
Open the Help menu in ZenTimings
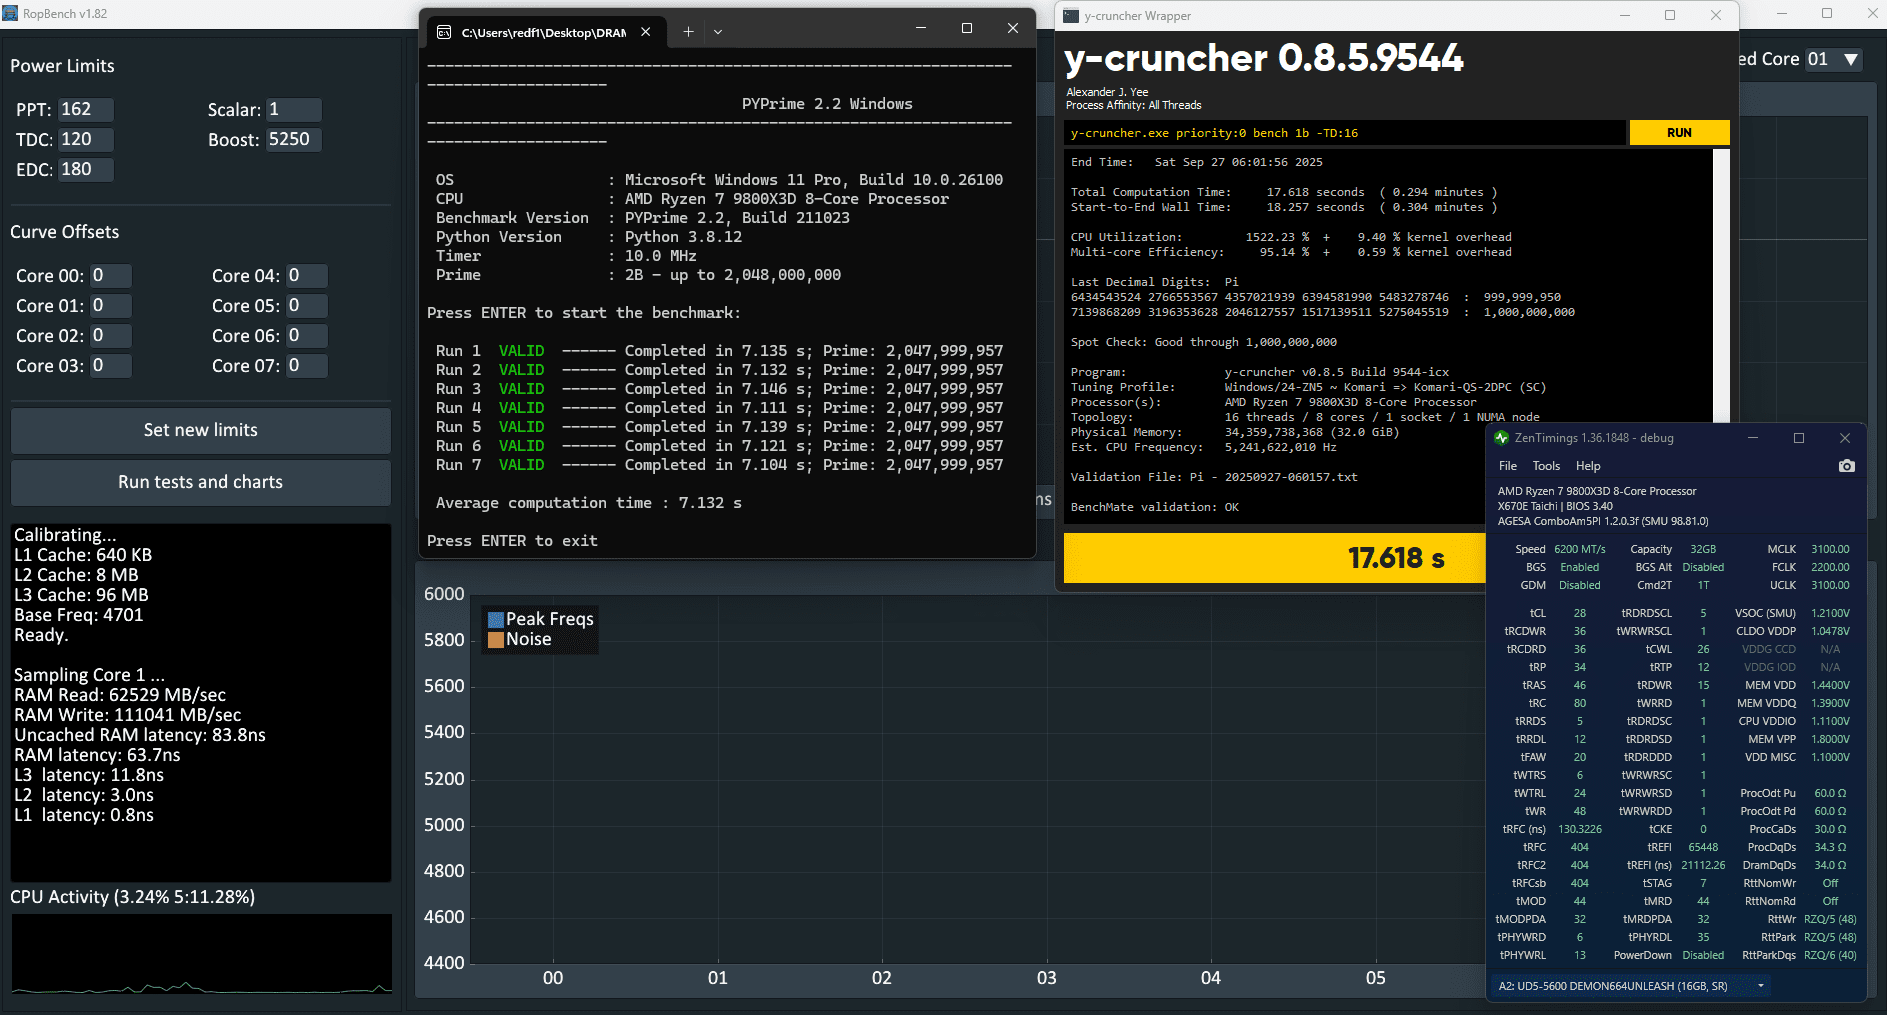[1588, 466]
